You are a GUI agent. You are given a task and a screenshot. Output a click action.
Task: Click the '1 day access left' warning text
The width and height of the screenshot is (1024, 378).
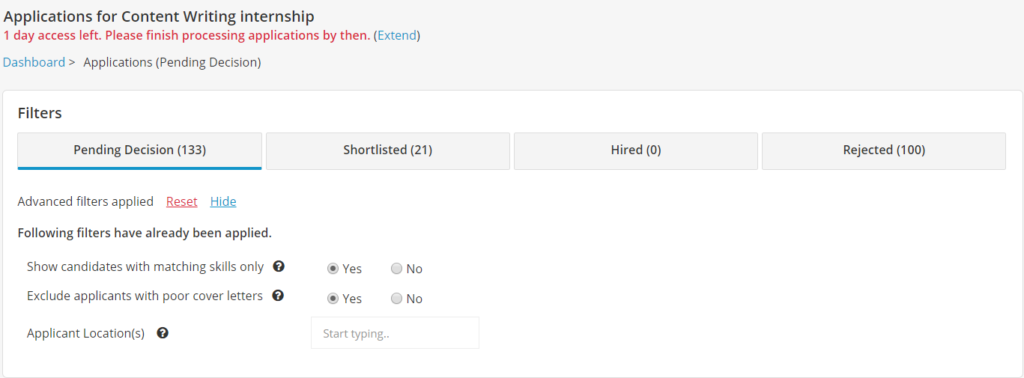tap(187, 35)
